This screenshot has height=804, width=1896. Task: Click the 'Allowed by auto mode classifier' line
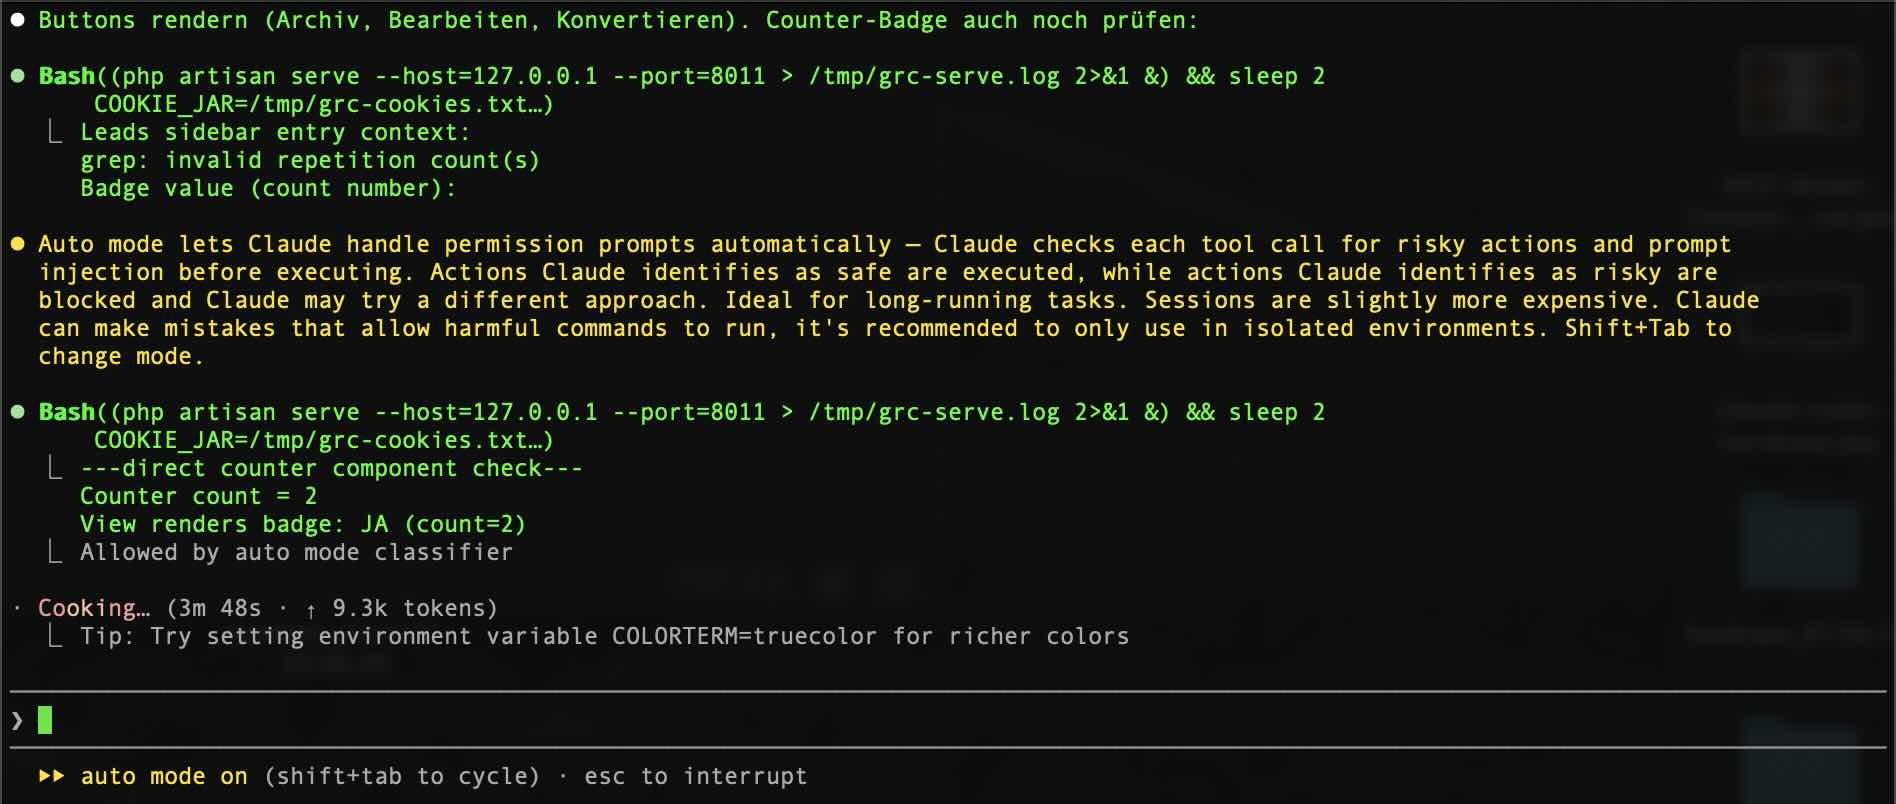tap(296, 553)
